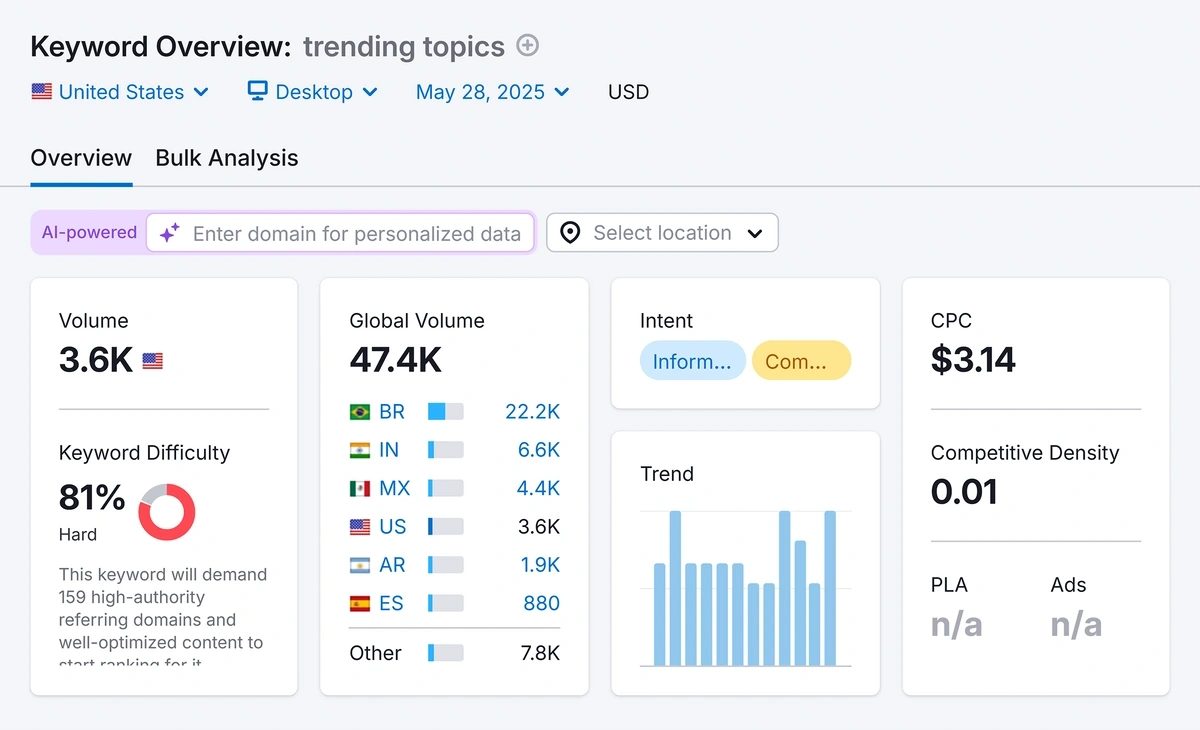Click the Argentina flag in Global Volume
1200x730 pixels.
tap(360, 565)
